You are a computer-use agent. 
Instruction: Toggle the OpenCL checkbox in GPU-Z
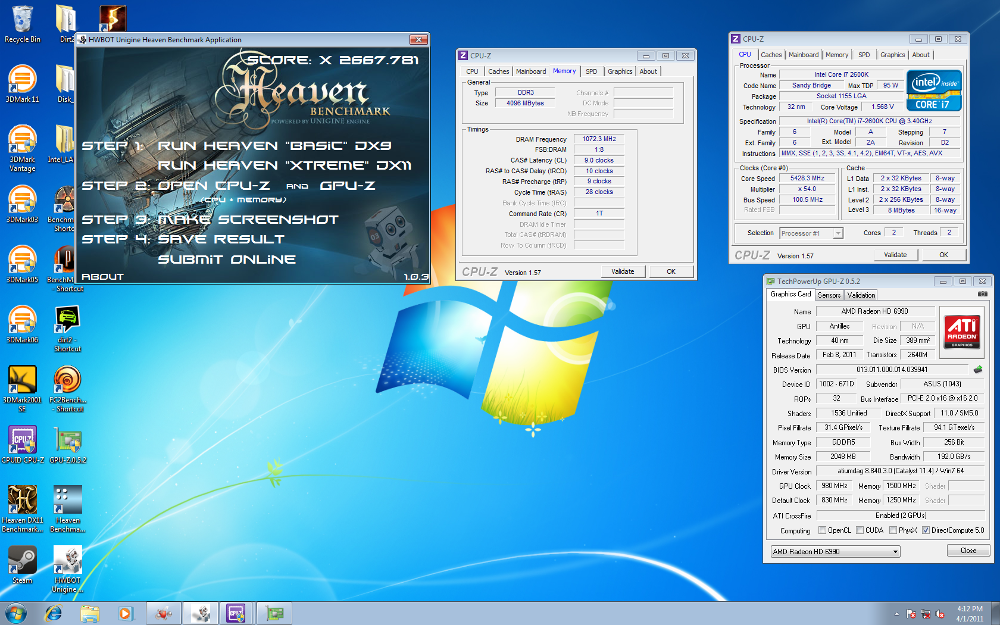823,530
